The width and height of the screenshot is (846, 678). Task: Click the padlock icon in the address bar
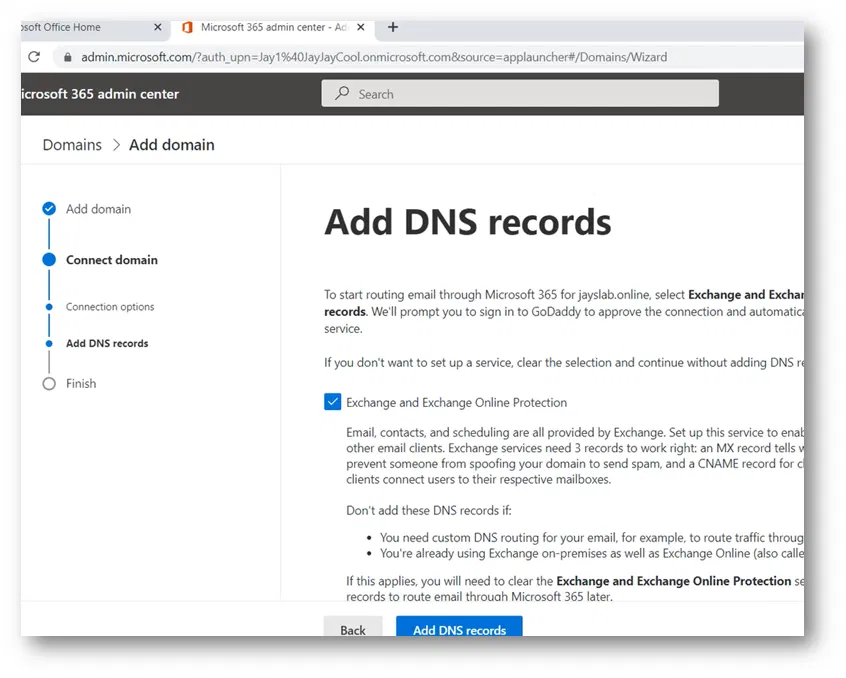pos(68,58)
